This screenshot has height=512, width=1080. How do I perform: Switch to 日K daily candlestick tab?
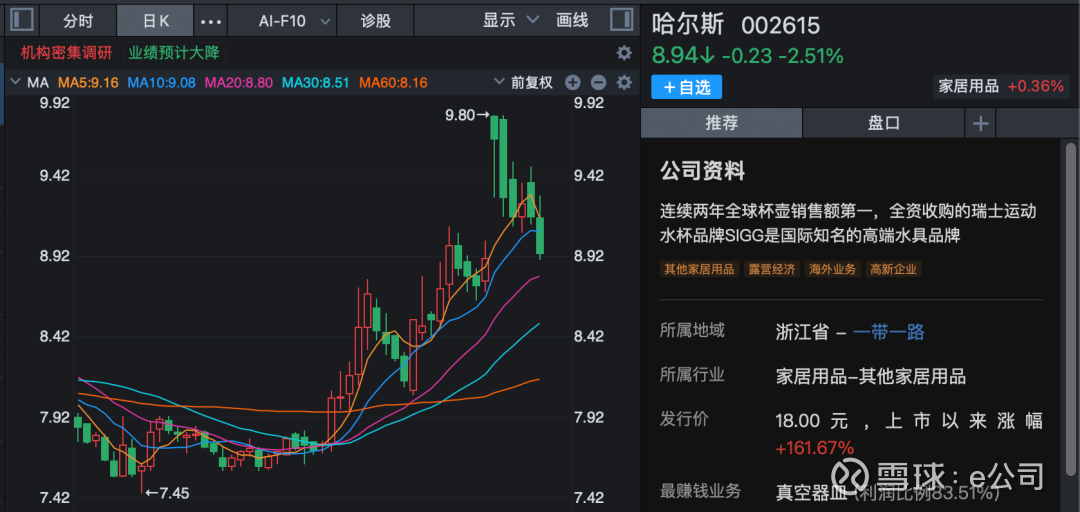(156, 21)
